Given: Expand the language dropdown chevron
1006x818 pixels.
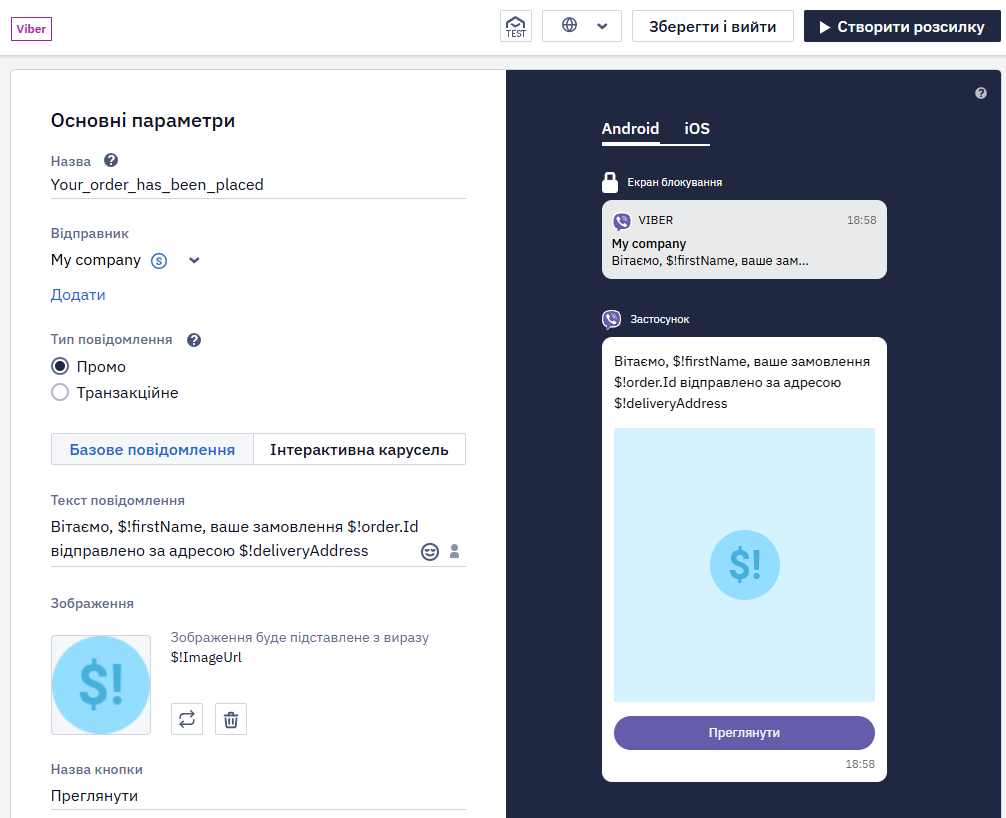Looking at the screenshot, I should tap(602, 26).
